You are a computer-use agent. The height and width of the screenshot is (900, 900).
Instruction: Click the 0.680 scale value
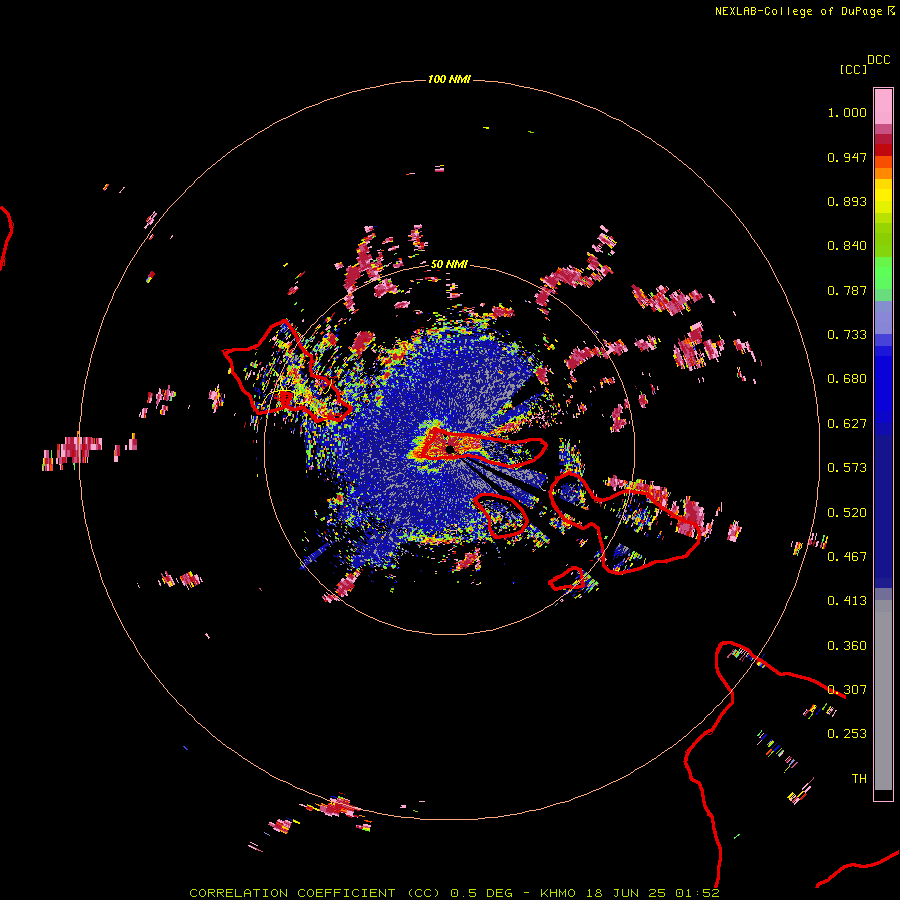click(847, 379)
